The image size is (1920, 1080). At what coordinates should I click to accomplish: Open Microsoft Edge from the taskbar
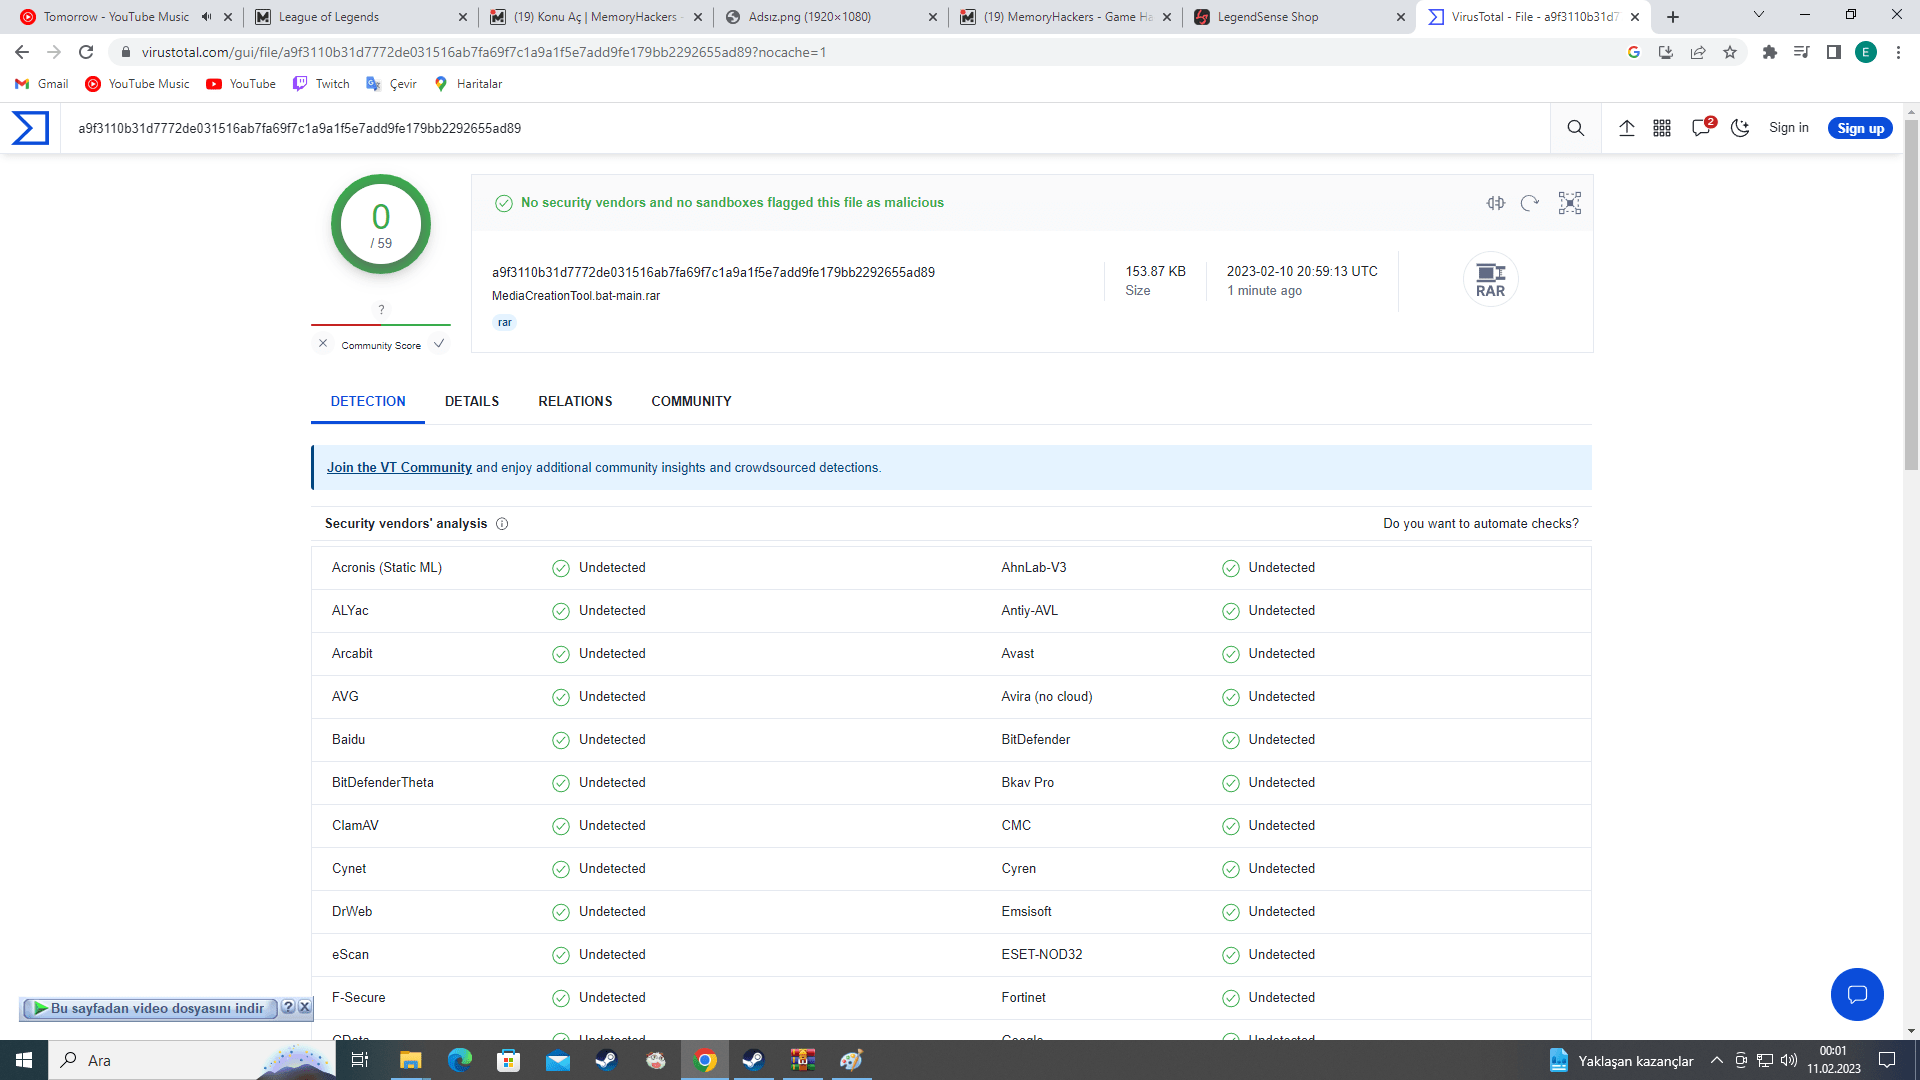pyautogui.click(x=460, y=1060)
